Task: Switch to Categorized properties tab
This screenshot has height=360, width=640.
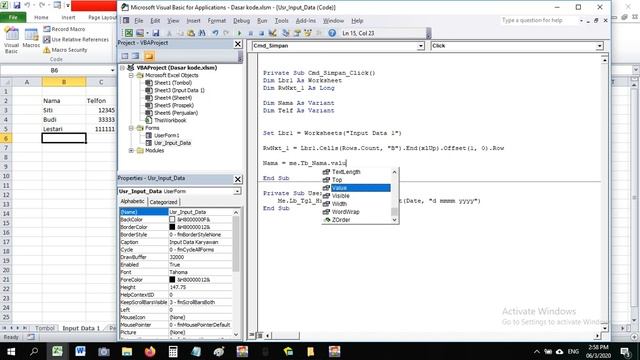Action: coord(163,202)
